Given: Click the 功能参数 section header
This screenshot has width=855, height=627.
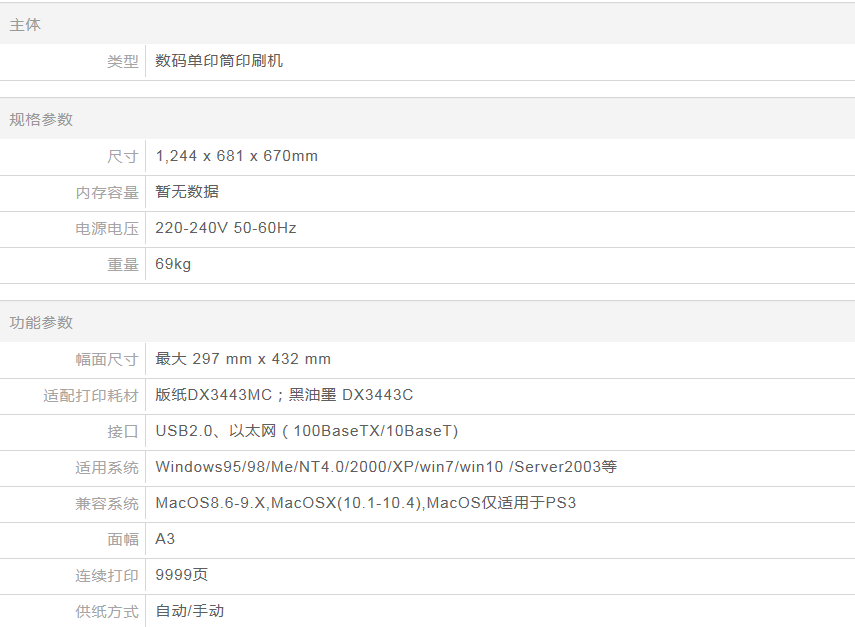Looking at the screenshot, I should click(41, 322).
